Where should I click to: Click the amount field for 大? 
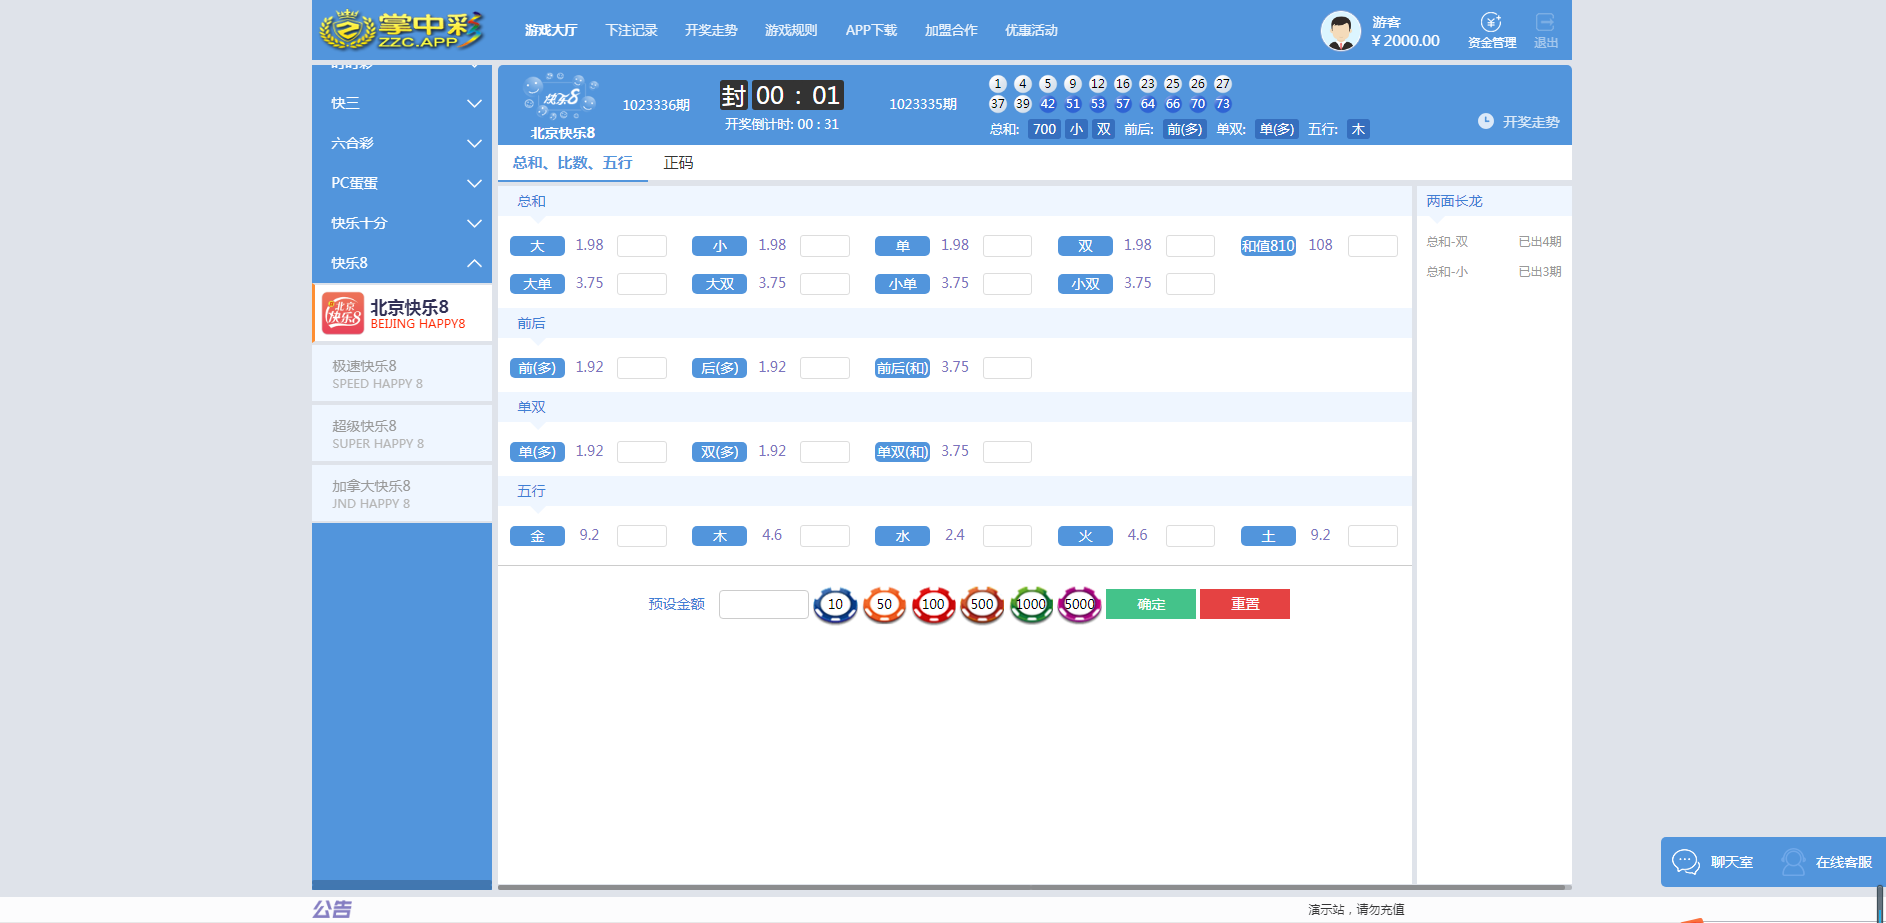pos(642,246)
